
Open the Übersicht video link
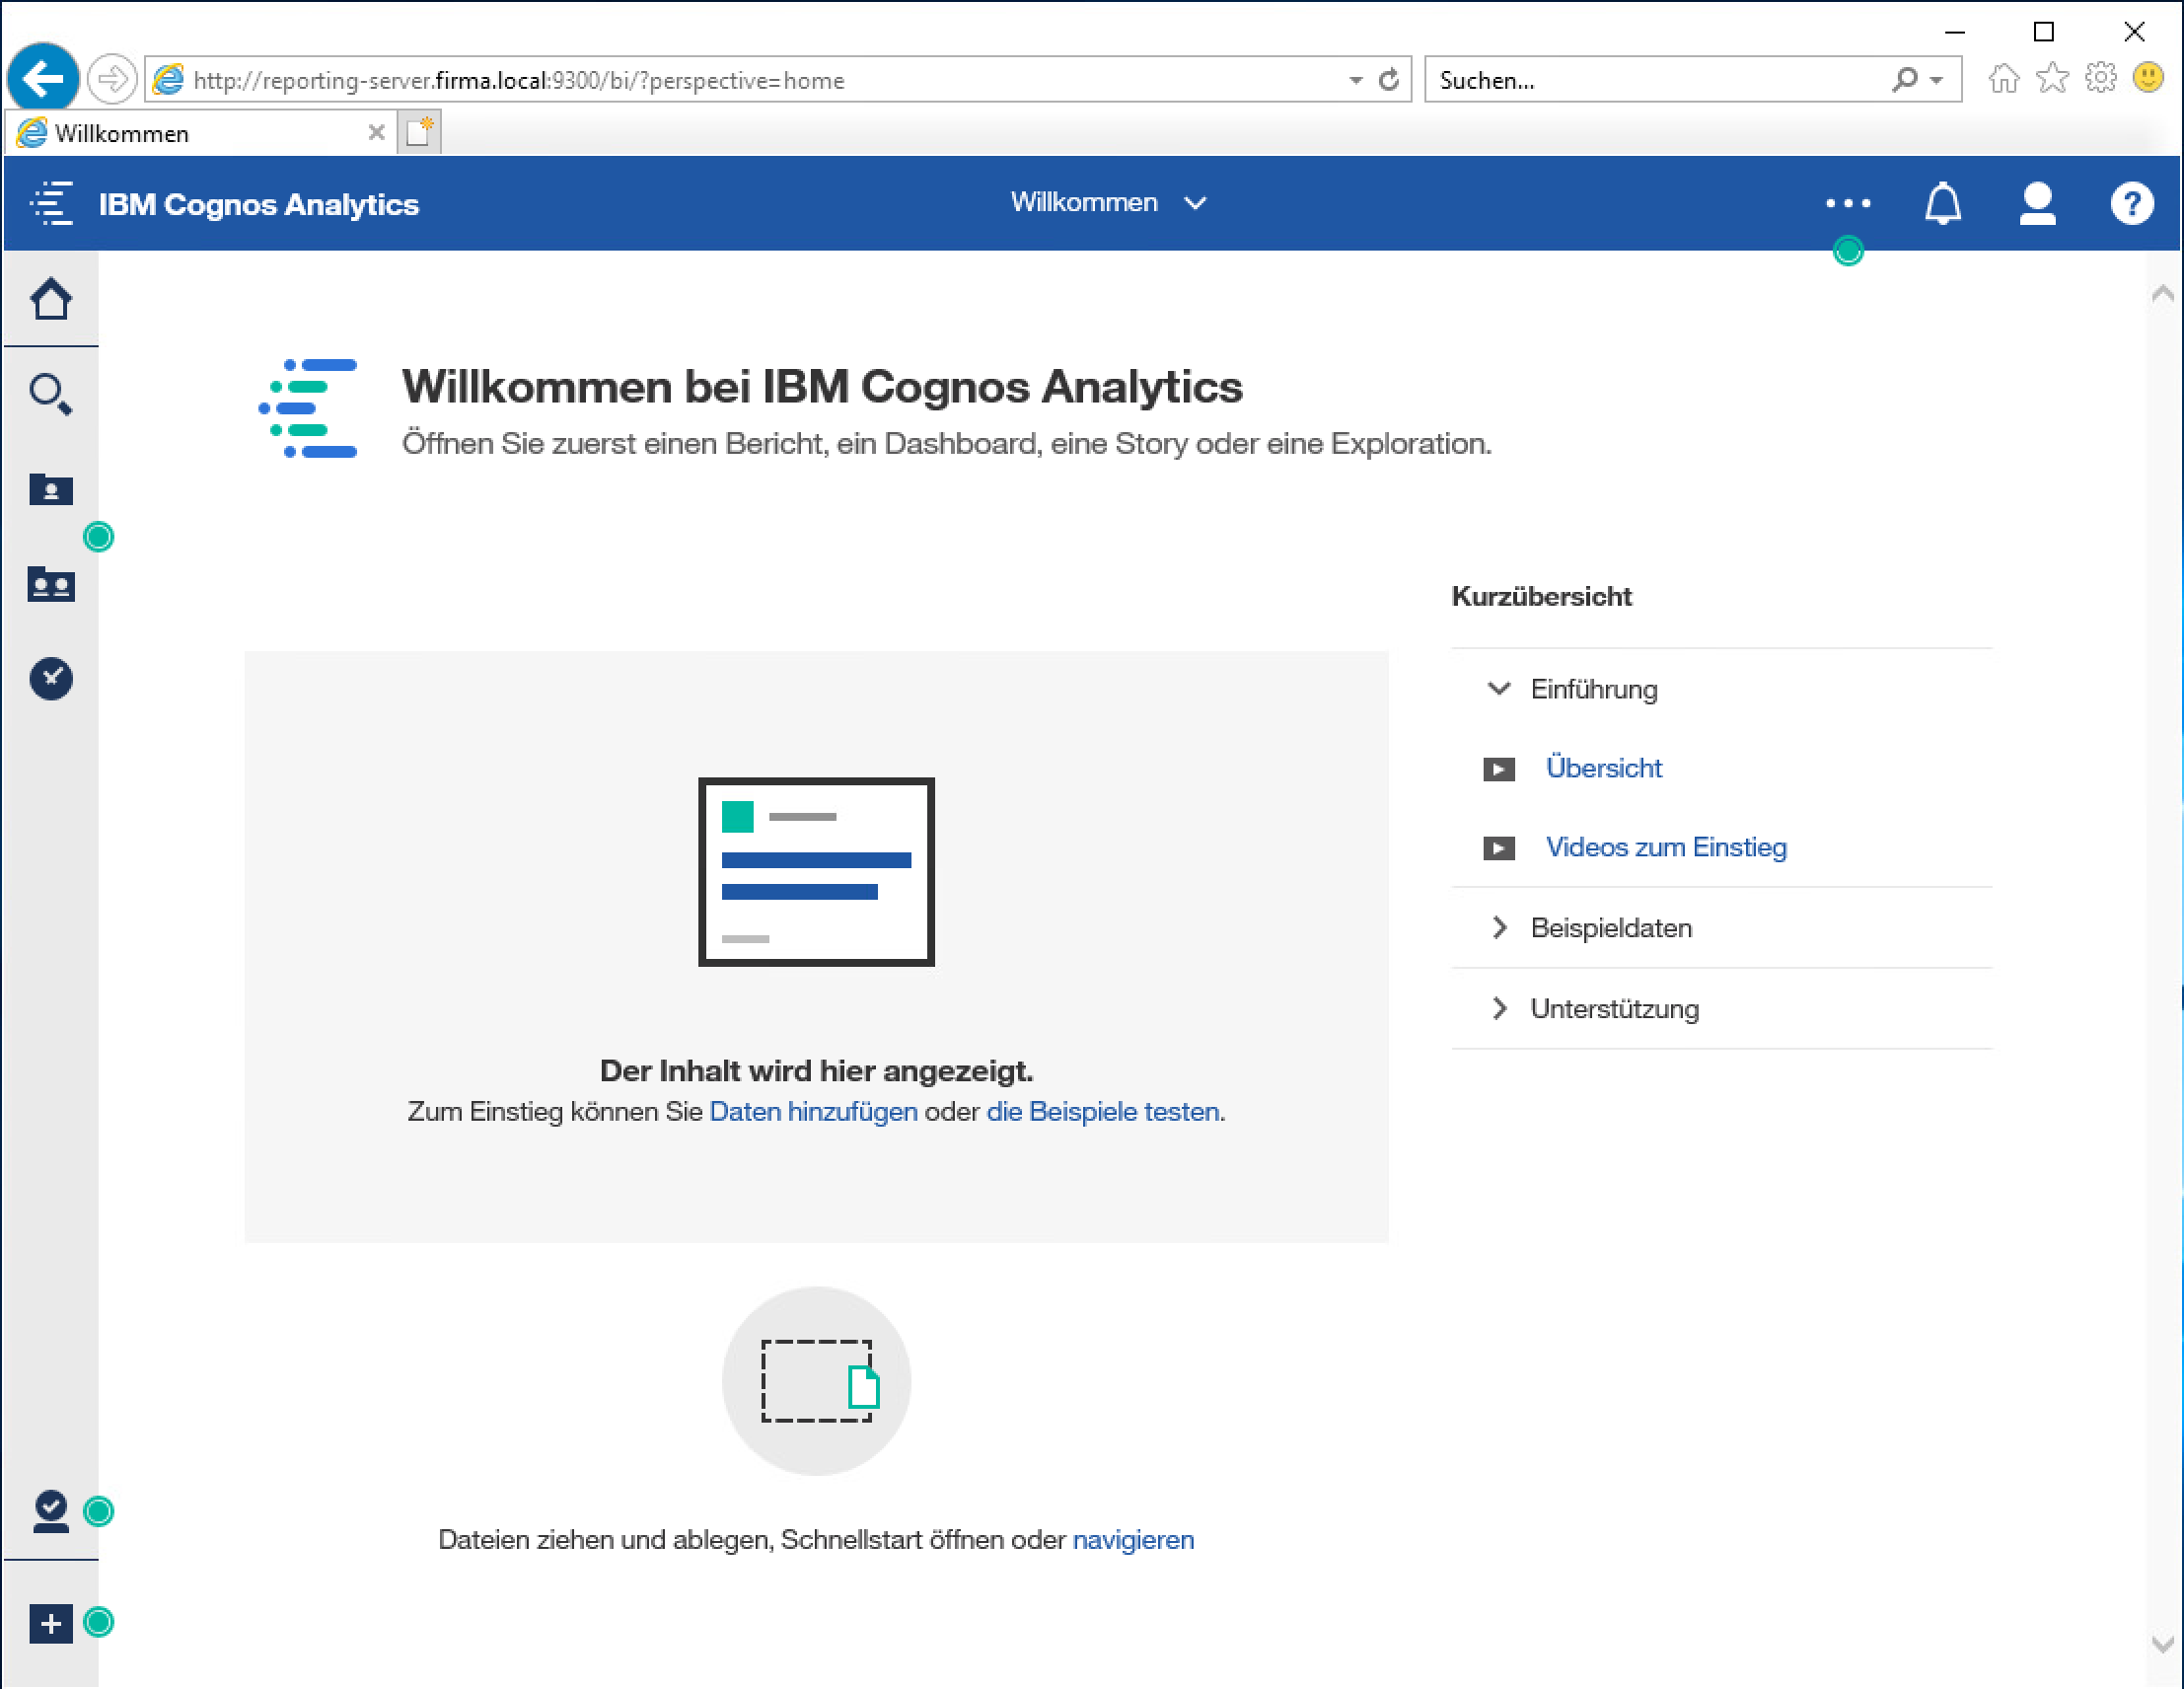click(1603, 768)
